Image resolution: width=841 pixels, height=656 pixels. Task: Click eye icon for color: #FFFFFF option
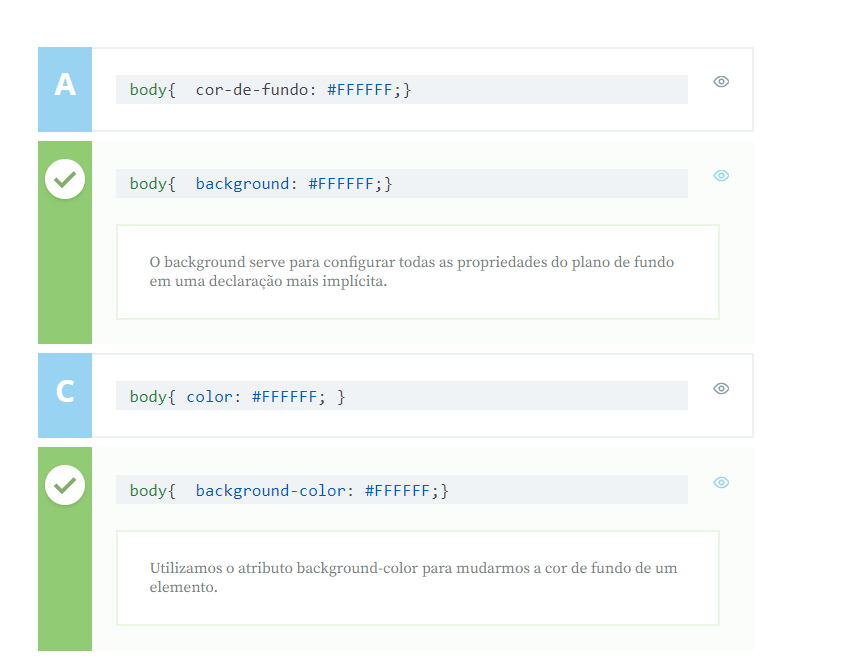pyautogui.click(x=721, y=388)
